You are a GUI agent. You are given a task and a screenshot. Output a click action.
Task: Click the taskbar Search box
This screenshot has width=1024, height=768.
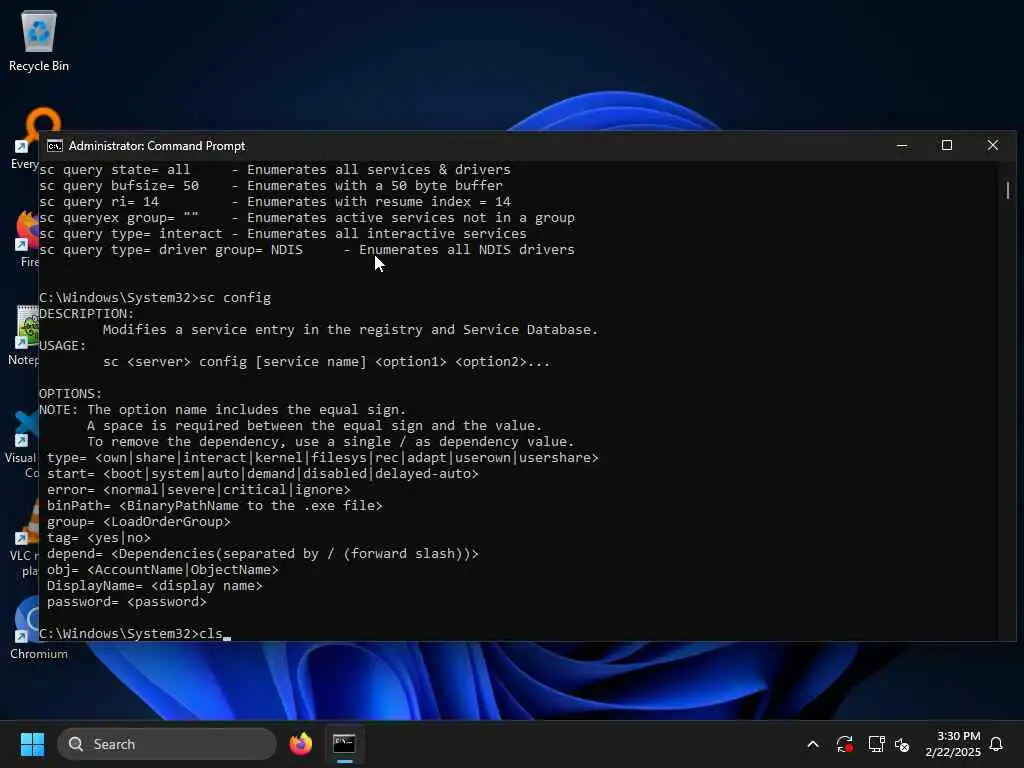point(167,744)
